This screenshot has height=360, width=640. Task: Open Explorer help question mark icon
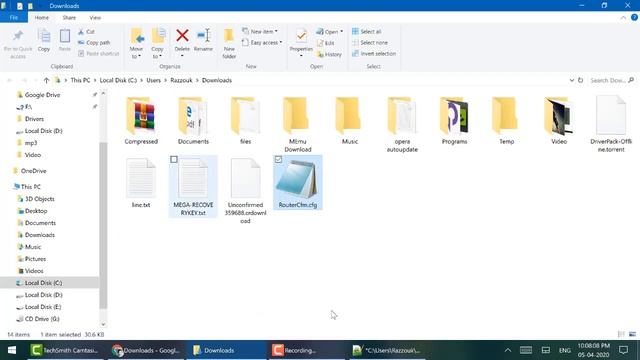pos(634,18)
